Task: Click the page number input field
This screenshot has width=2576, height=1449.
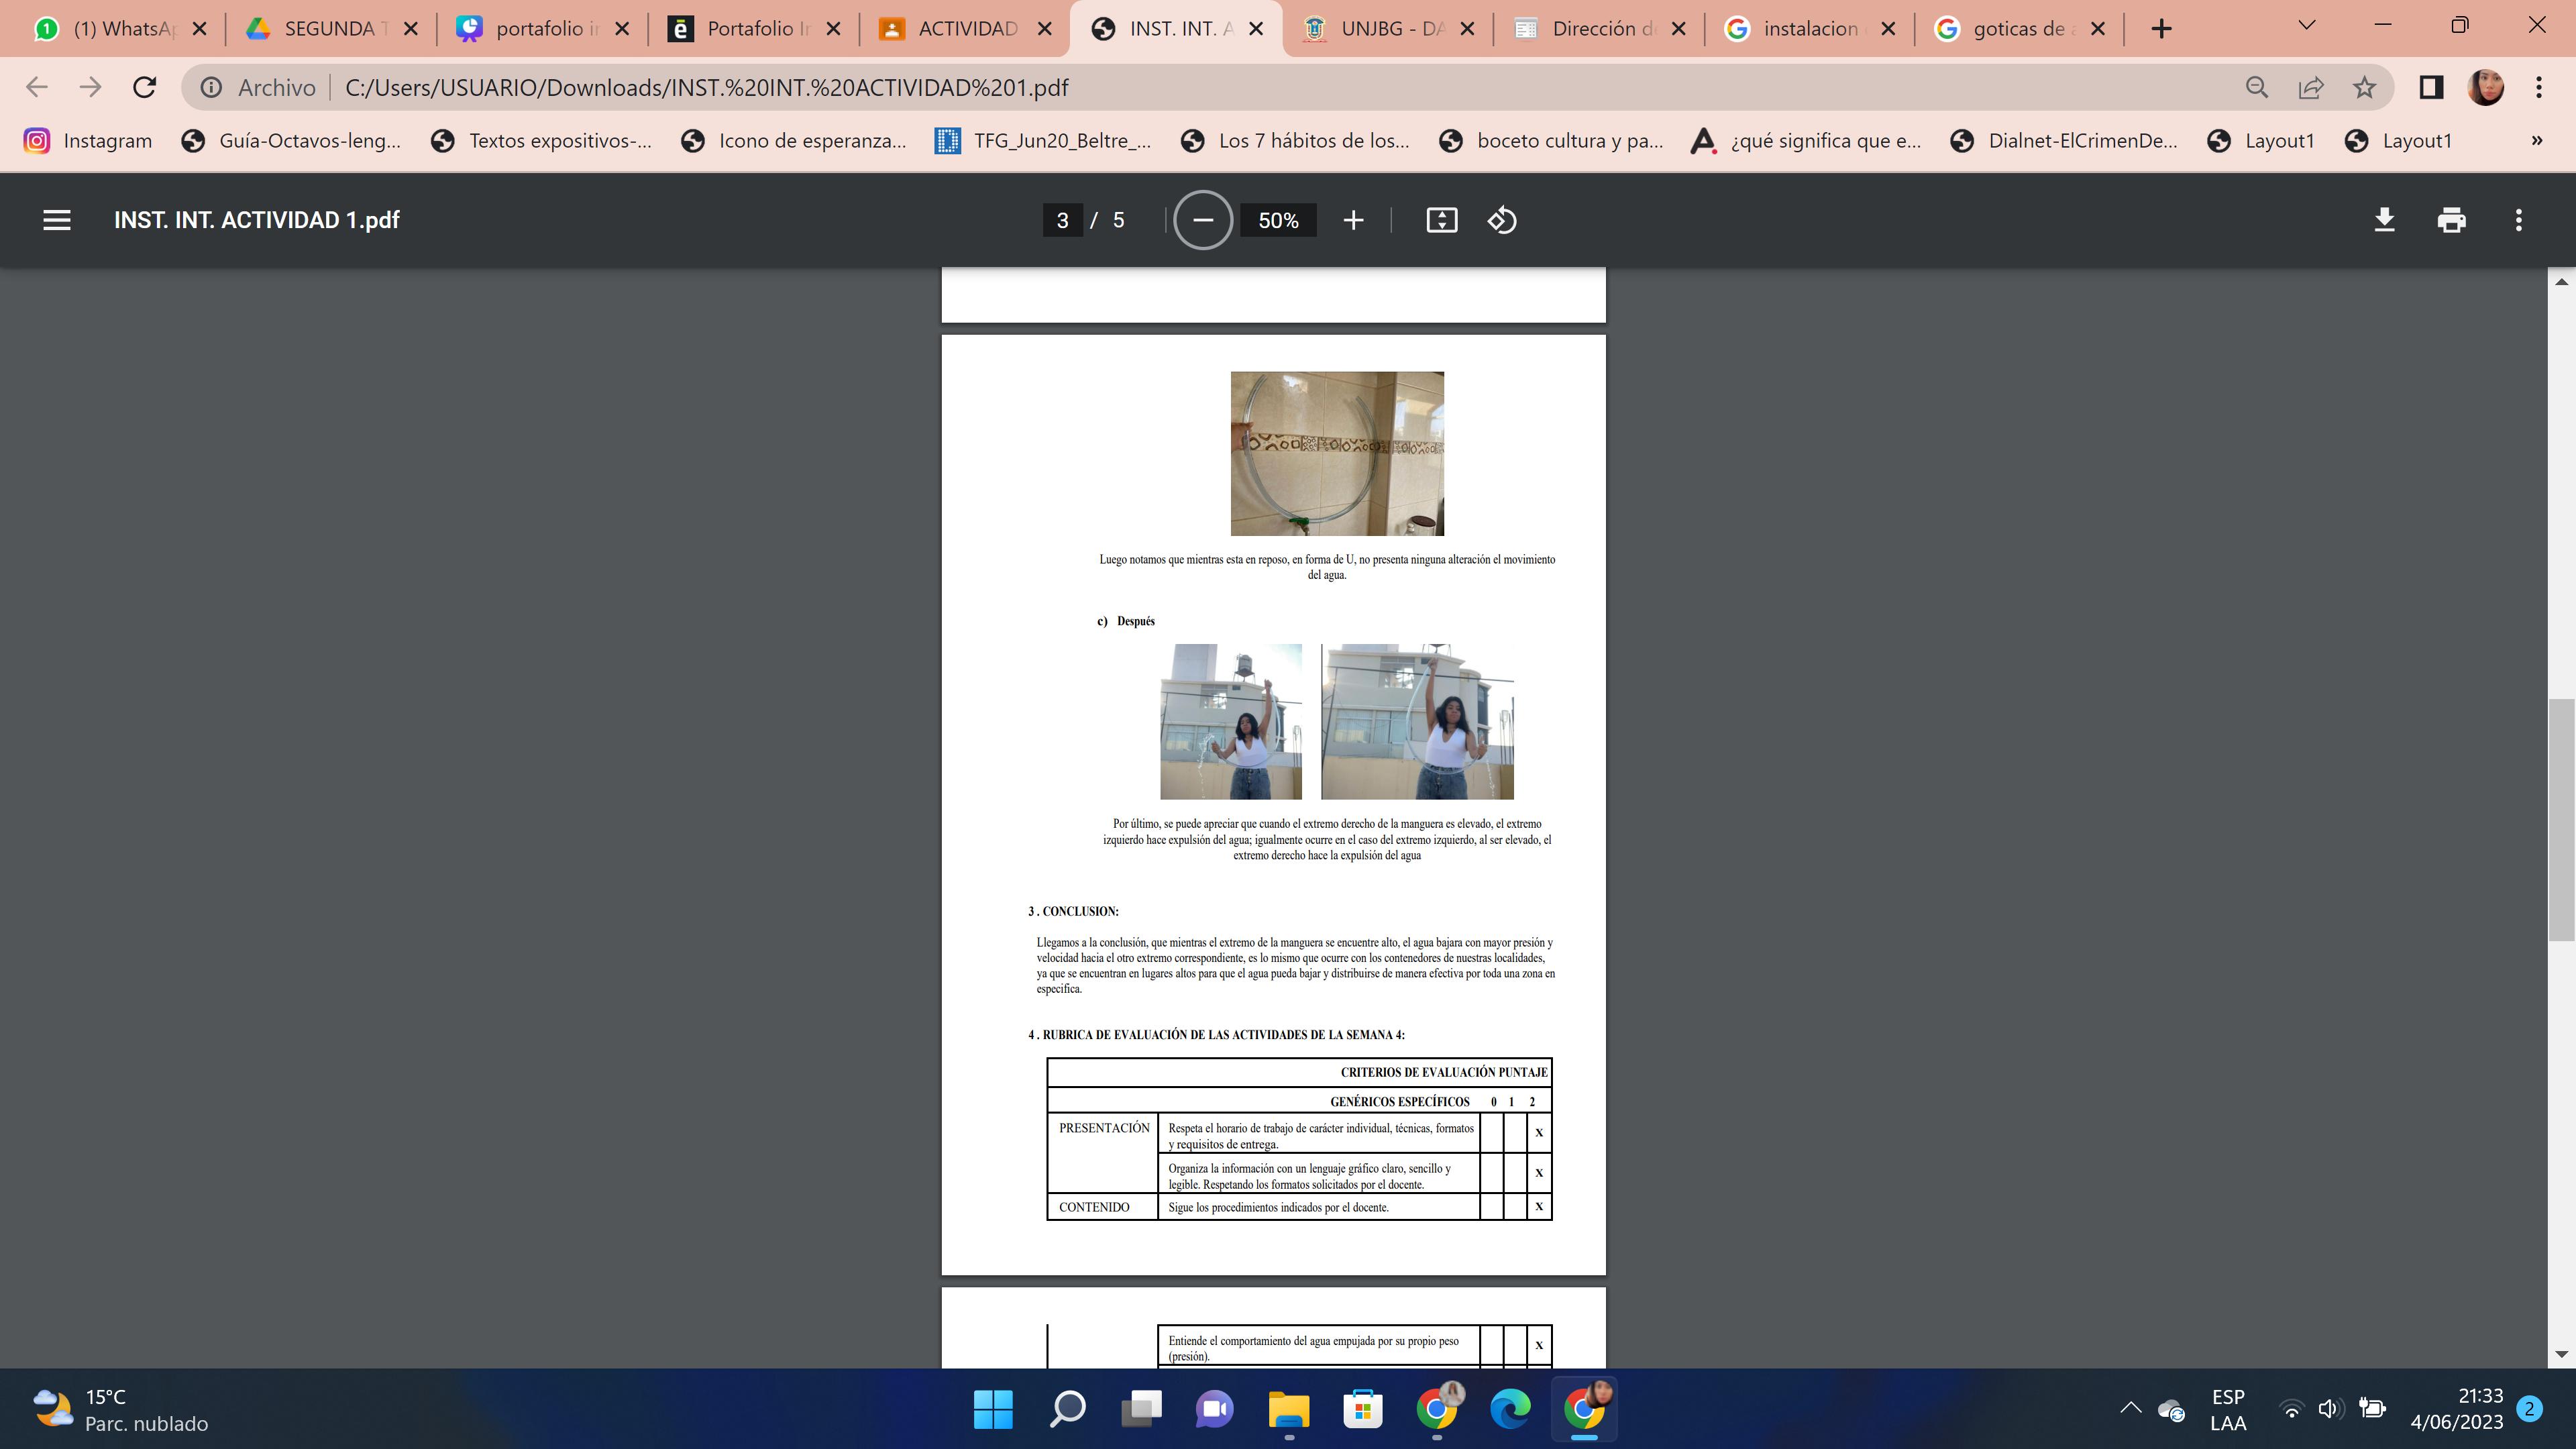Action: pyautogui.click(x=1062, y=220)
